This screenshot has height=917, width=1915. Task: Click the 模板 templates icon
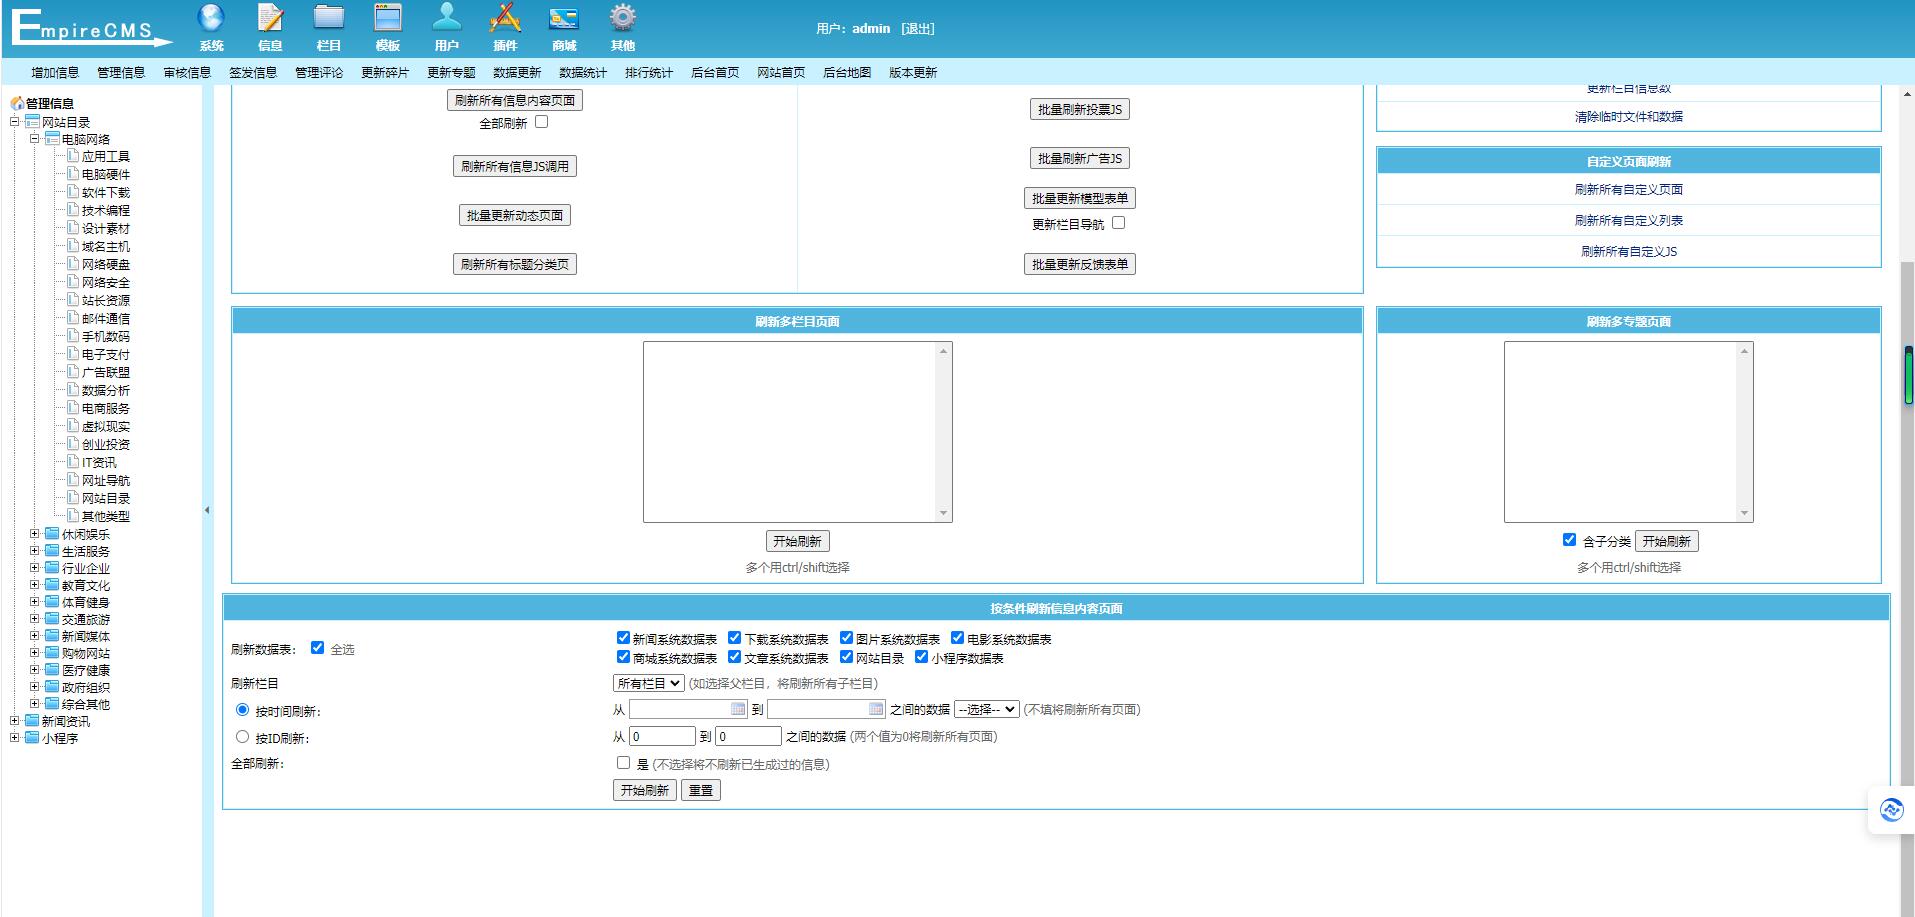(x=388, y=25)
